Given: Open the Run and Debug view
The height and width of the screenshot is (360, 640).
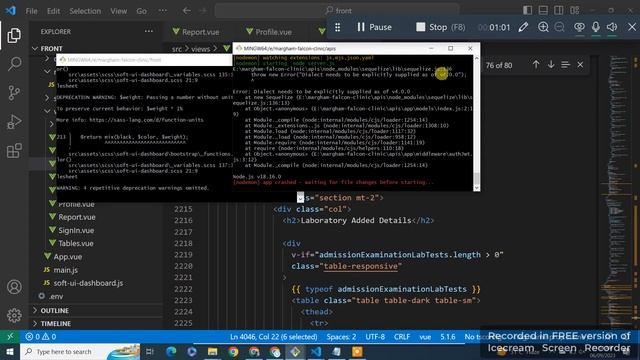Looking at the screenshot, I should click(14, 122).
